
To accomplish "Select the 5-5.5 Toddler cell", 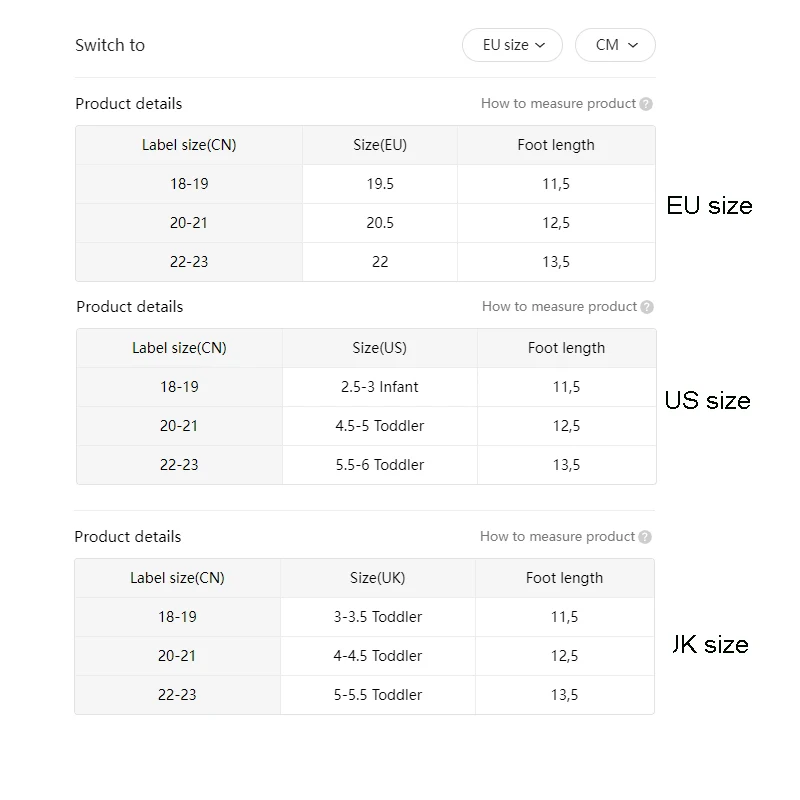I will (x=378, y=695).
